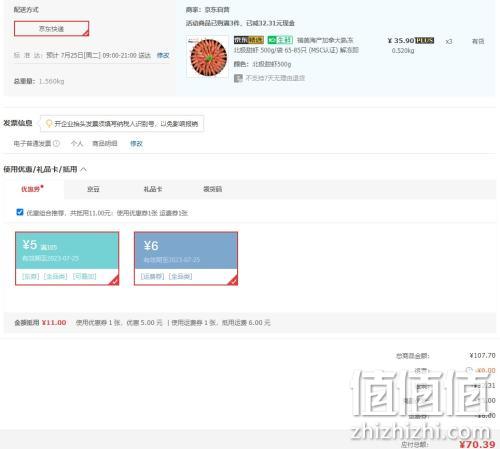The image size is (500, 449).
Task: Collapse the 使用优惠/礼品卡/抵用 section
Action: 84,169
